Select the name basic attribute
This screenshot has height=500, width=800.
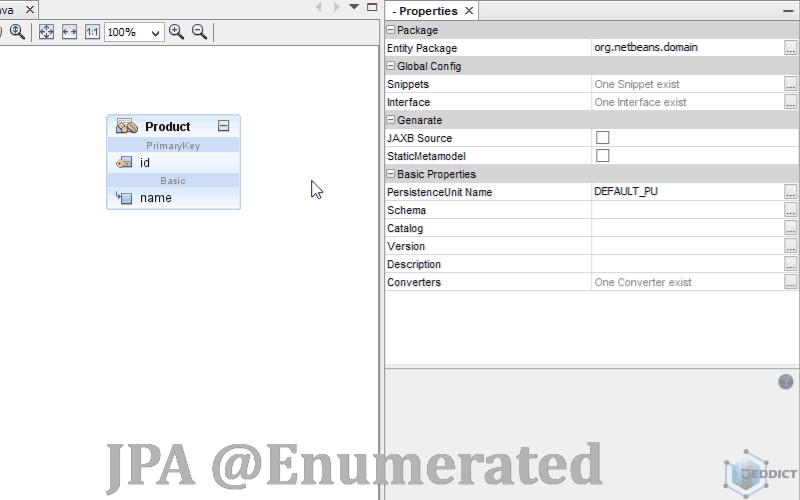coord(155,198)
